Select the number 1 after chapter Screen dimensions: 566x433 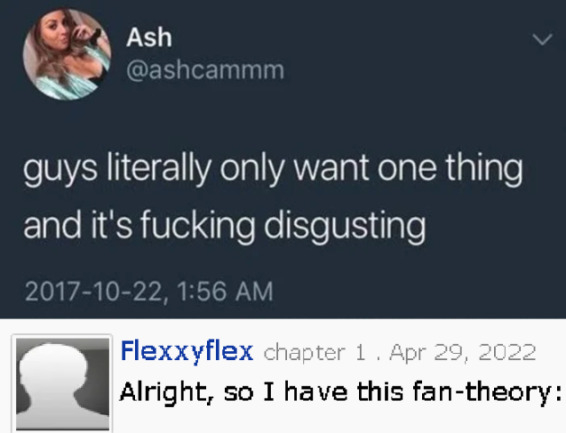[x=360, y=353]
